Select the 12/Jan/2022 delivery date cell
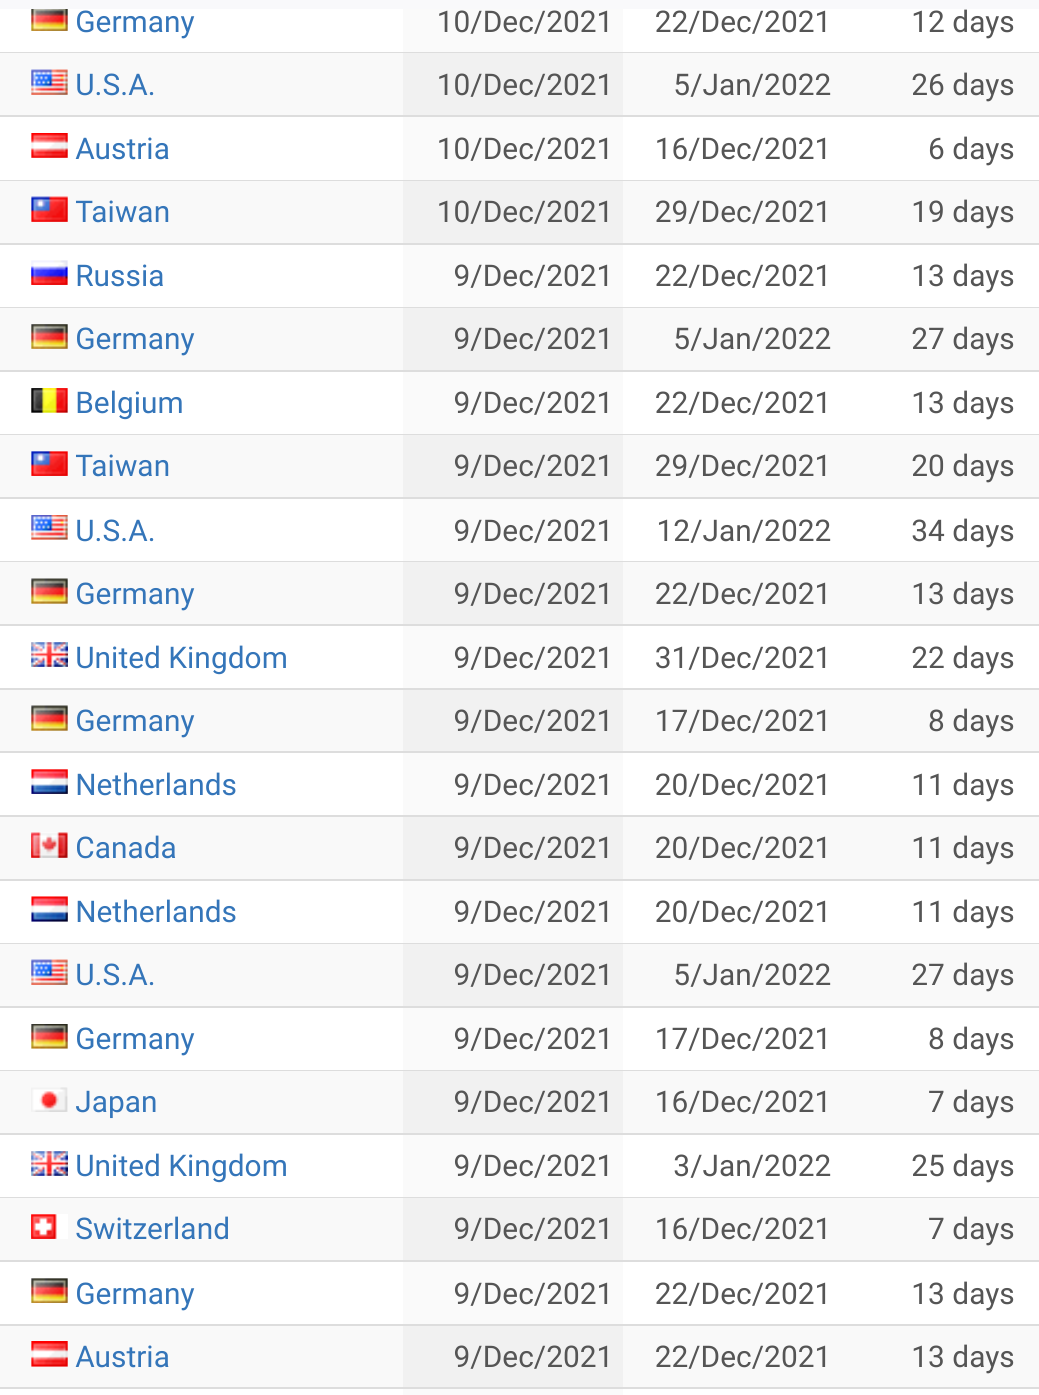This screenshot has width=1039, height=1395. (743, 531)
